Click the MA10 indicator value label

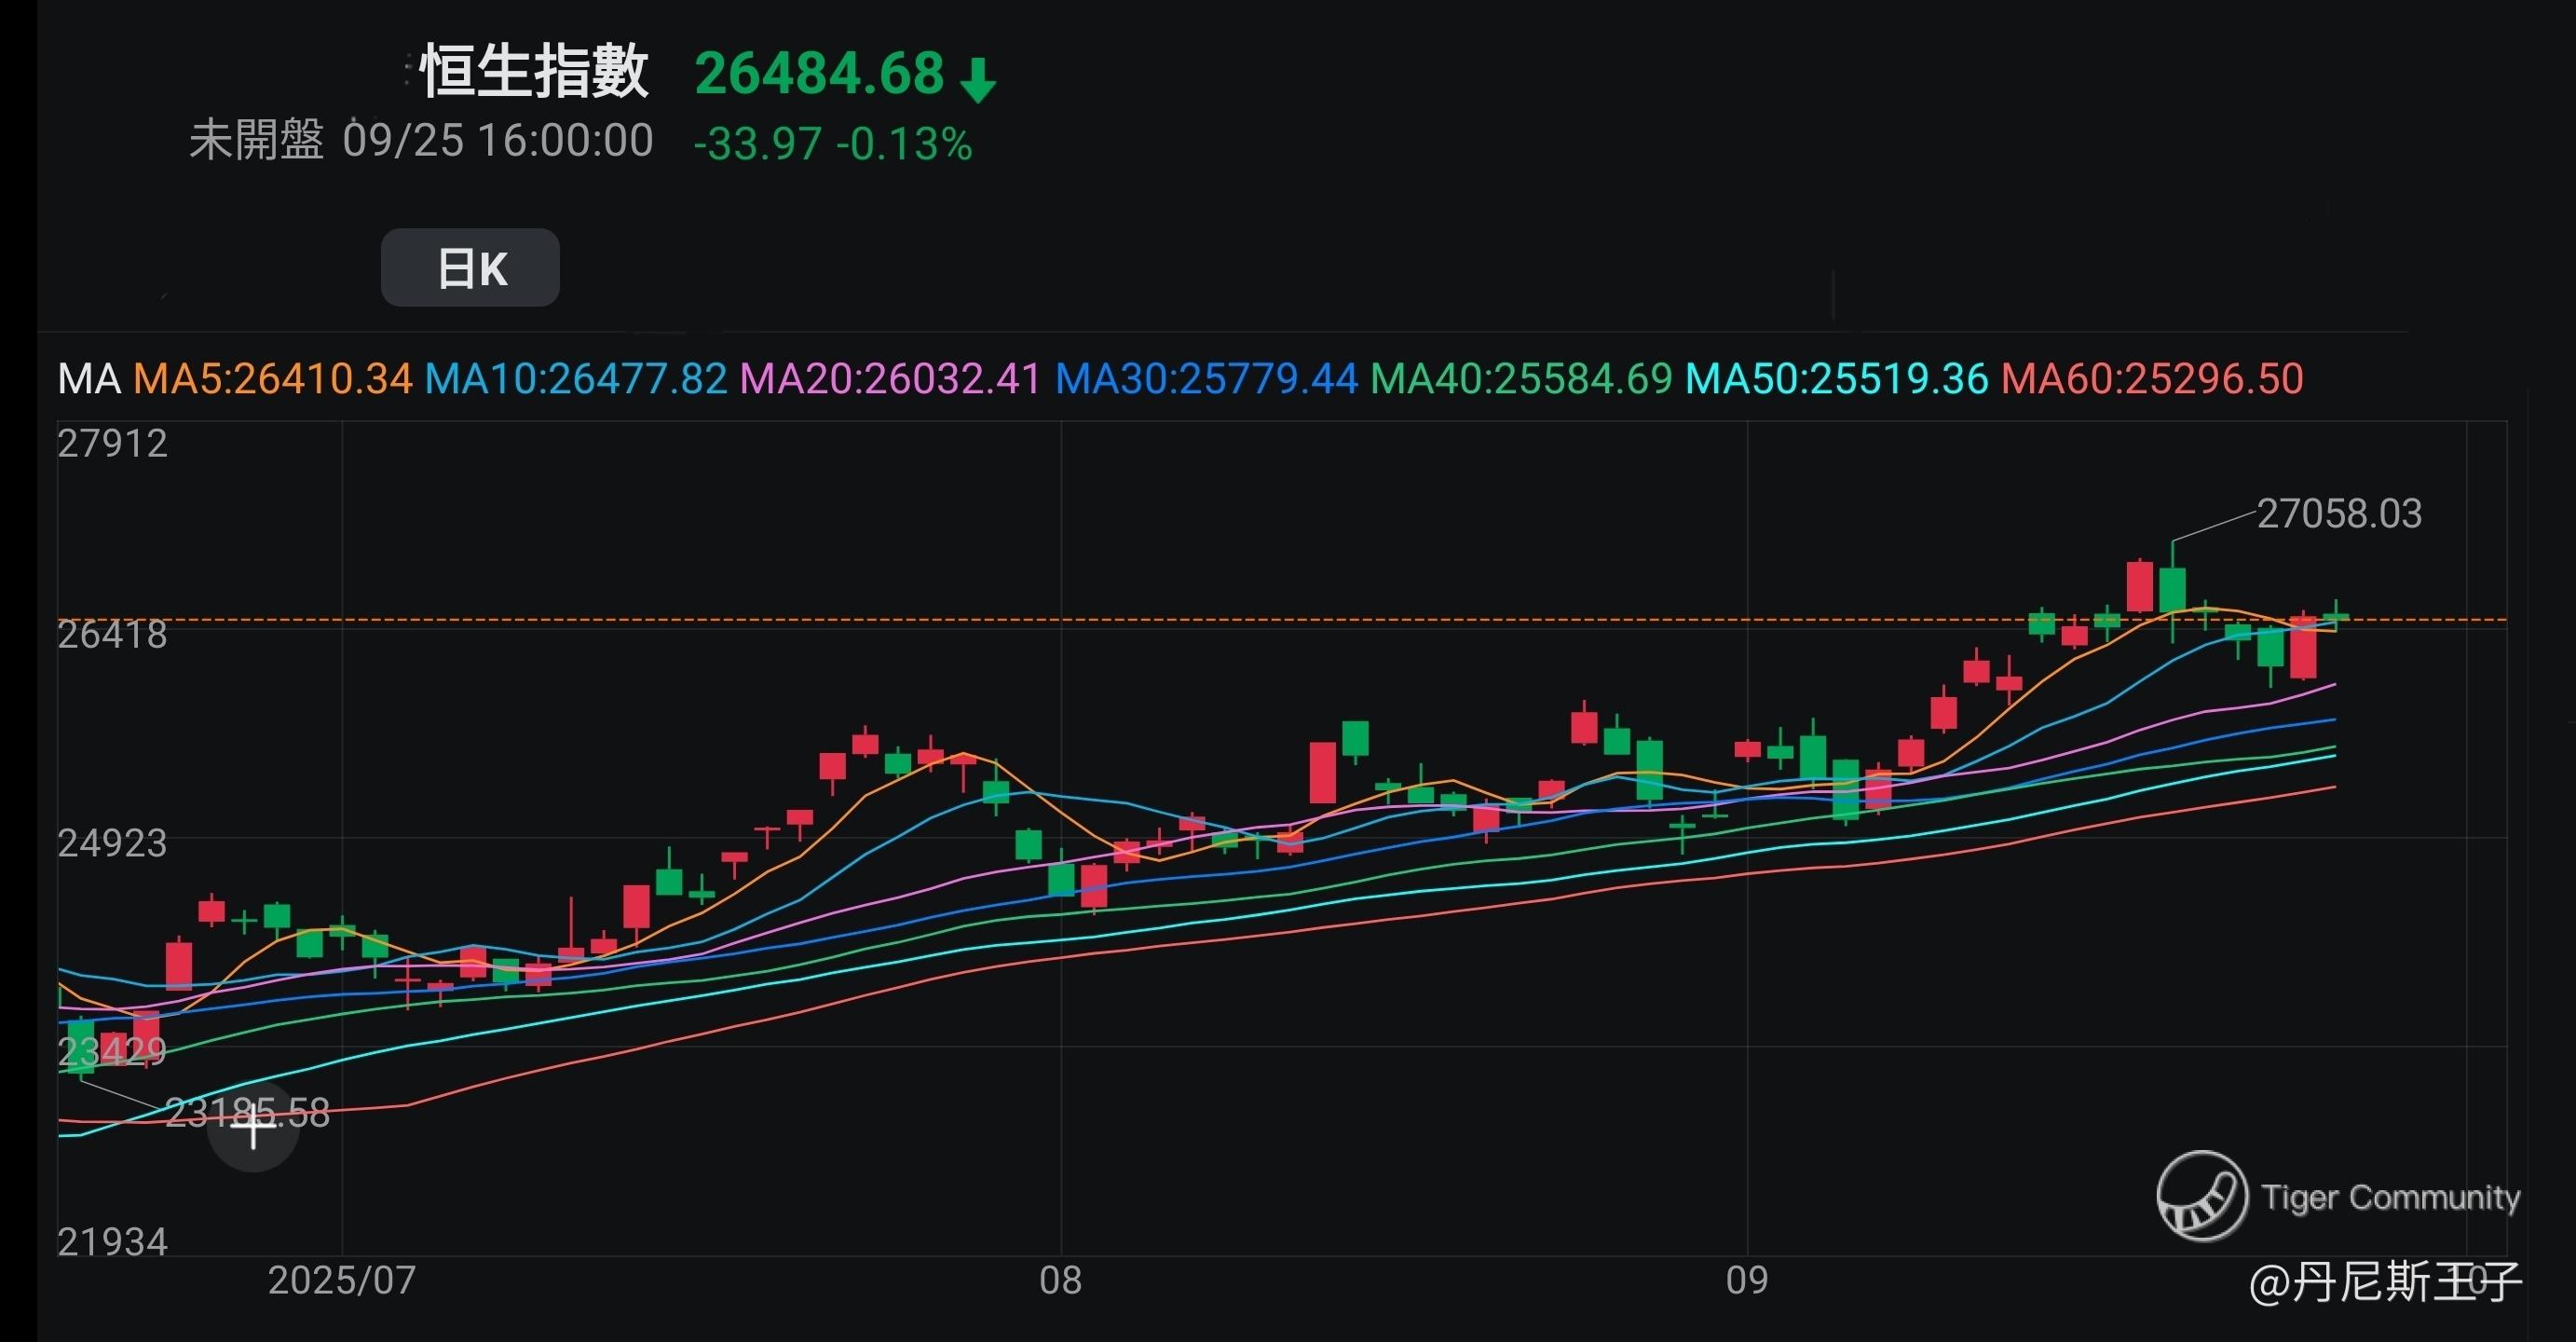[575, 379]
